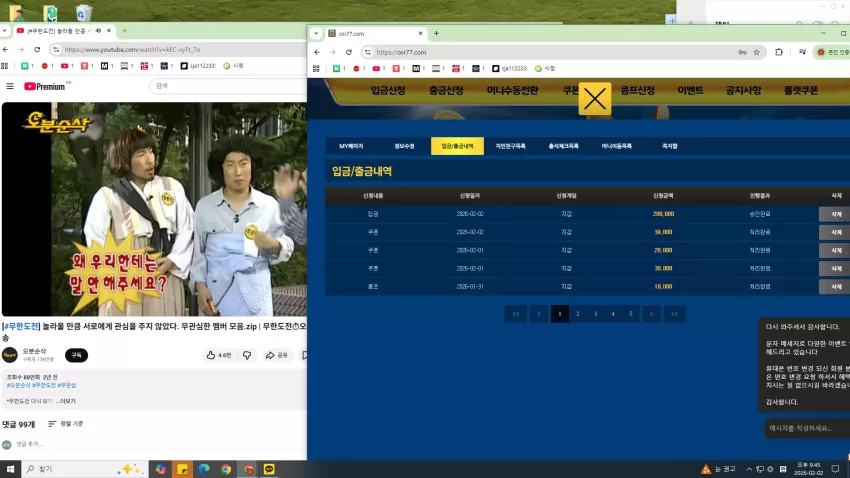The height and width of the screenshot is (478, 850).
Task: Switch to the MY페이지 tab
Action: [351, 146]
